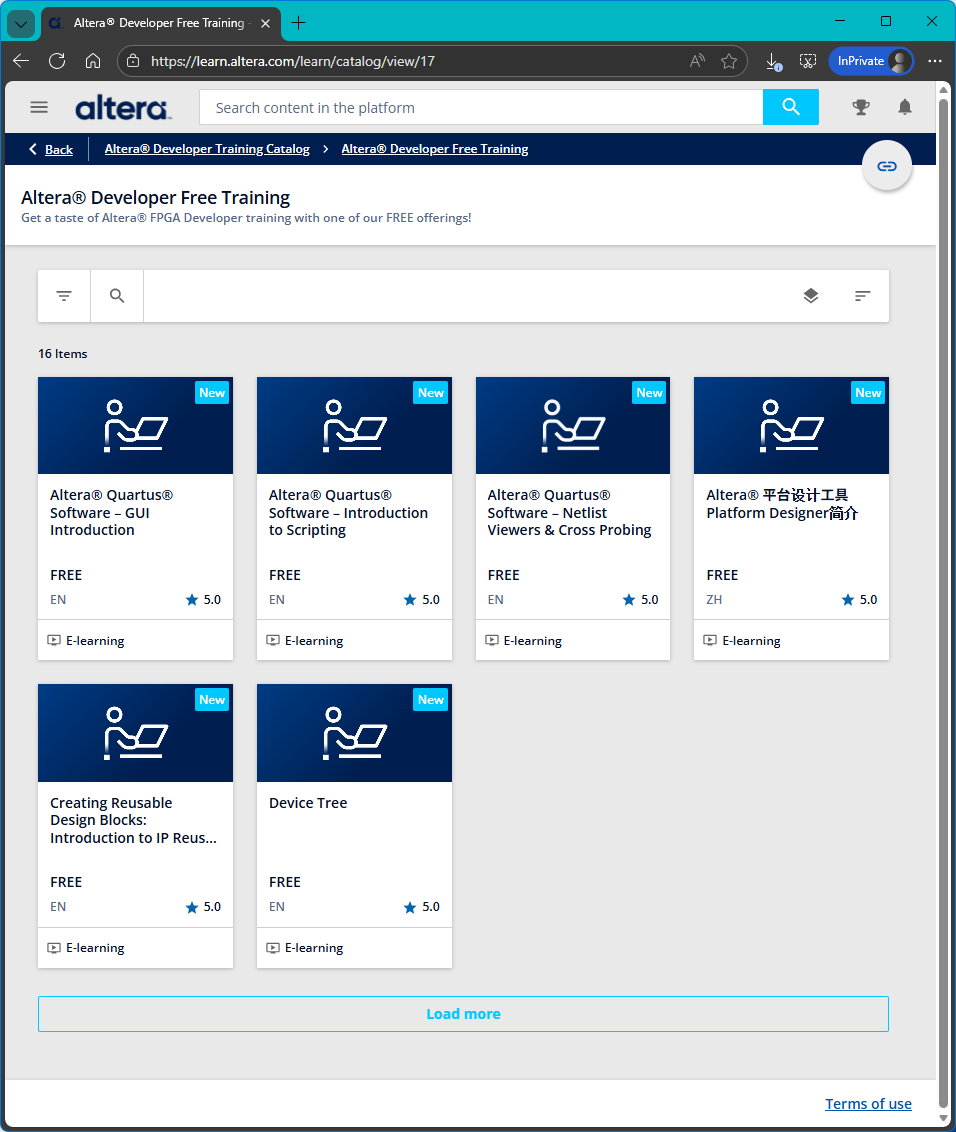This screenshot has width=956, height=1132.
Task: Click the blue search magnifier button
Action: coord(790,107)
